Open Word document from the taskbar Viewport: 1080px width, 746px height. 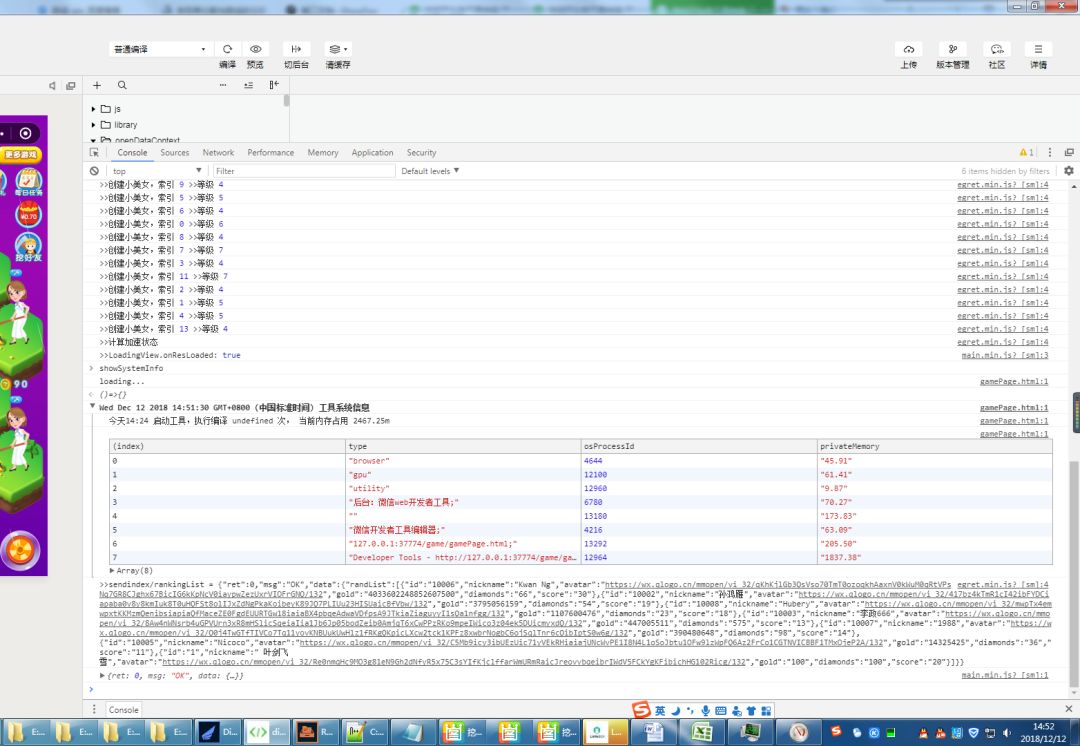point(652,732)
